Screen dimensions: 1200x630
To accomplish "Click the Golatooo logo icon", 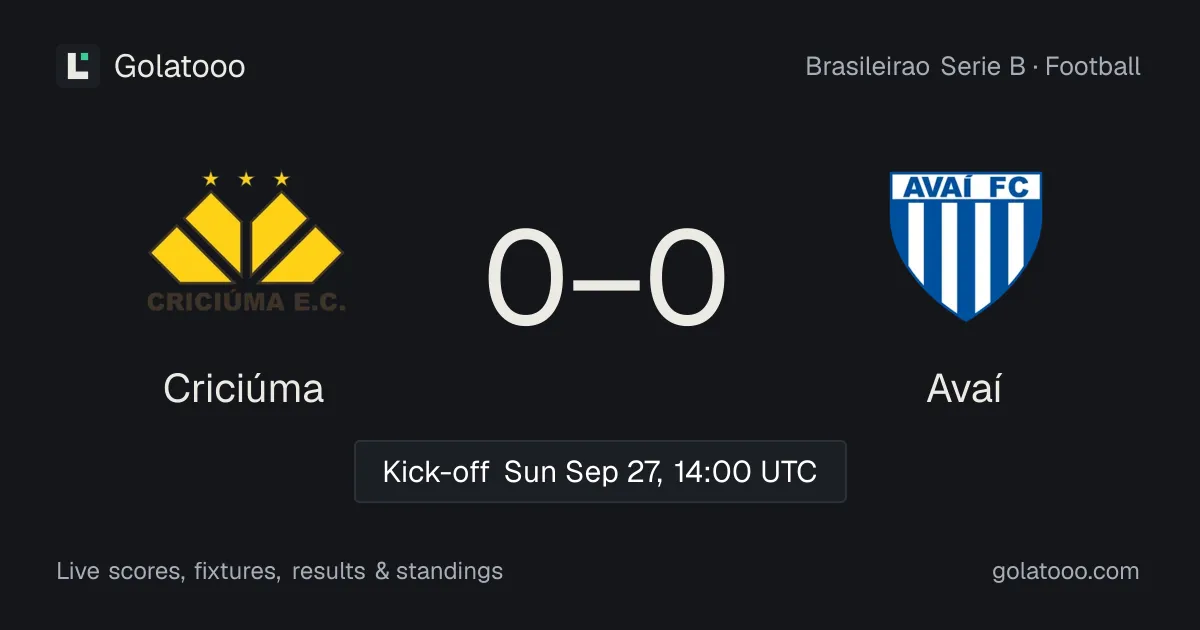I will (78, 66).
